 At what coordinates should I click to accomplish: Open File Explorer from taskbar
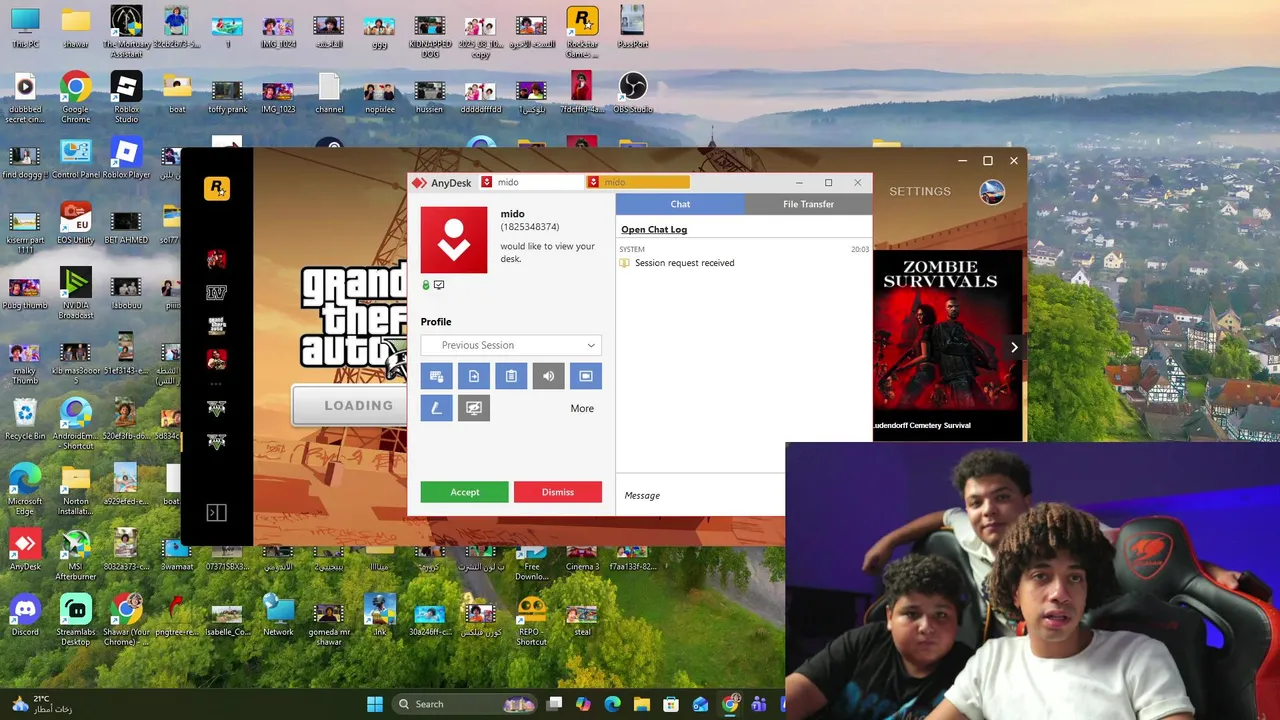tap(642, 704)
